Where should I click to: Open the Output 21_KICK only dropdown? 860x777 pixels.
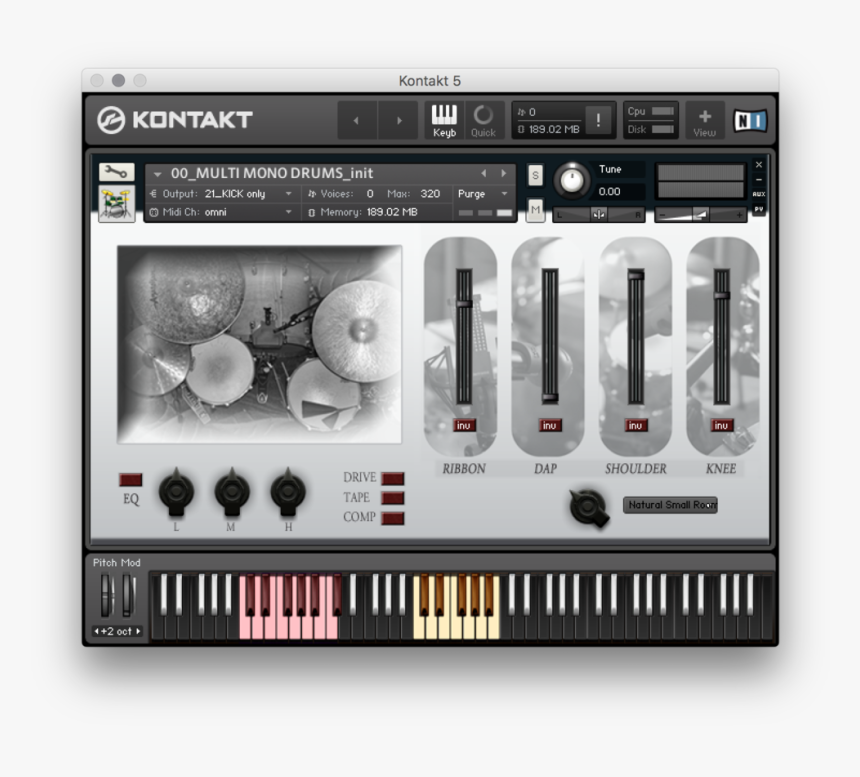click(248, 194)
